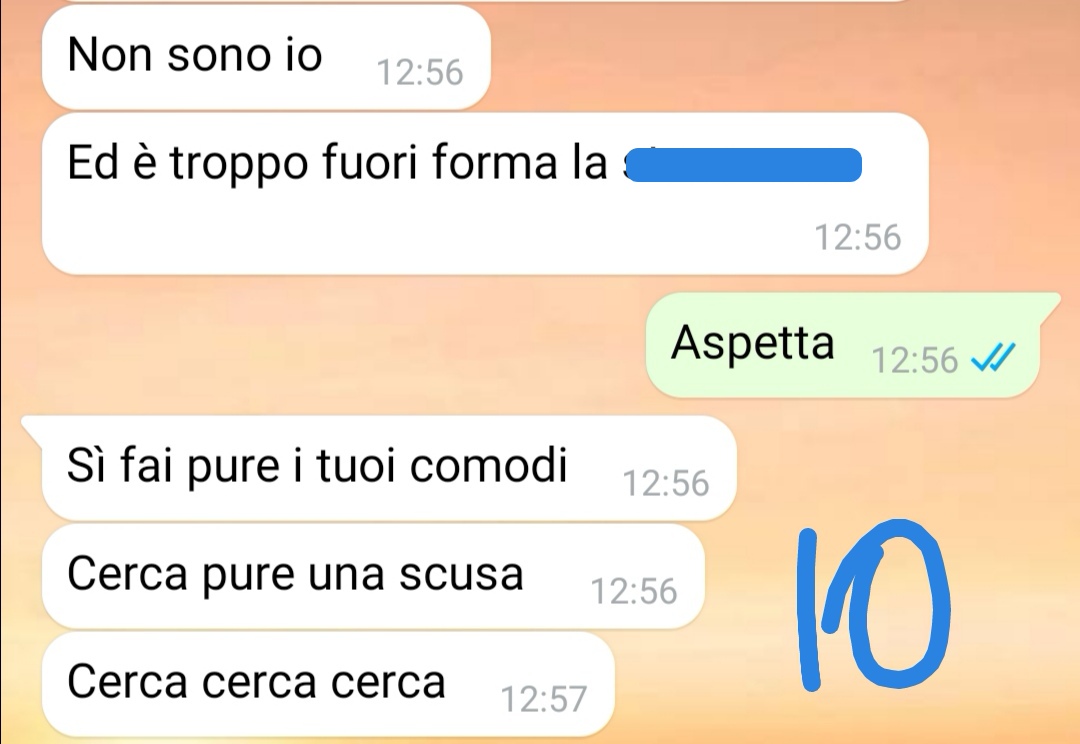This screenshot has width=1080, height=744.
Task: Click the timestamp on the 'Aspetta' bubble
Action: coord(915,360)
